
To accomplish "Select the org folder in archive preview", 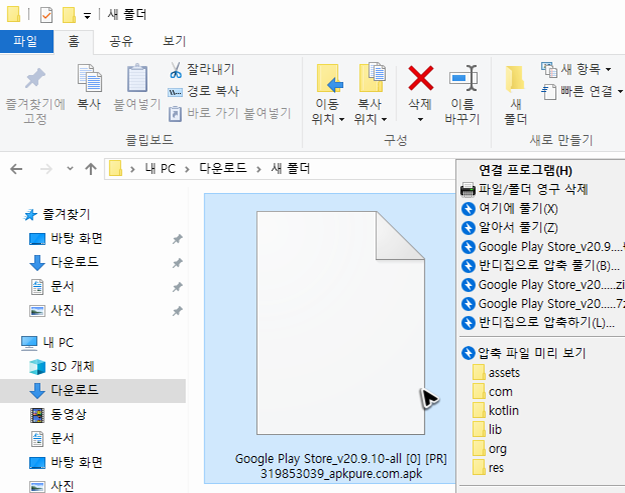I will [x=489, y=449].
